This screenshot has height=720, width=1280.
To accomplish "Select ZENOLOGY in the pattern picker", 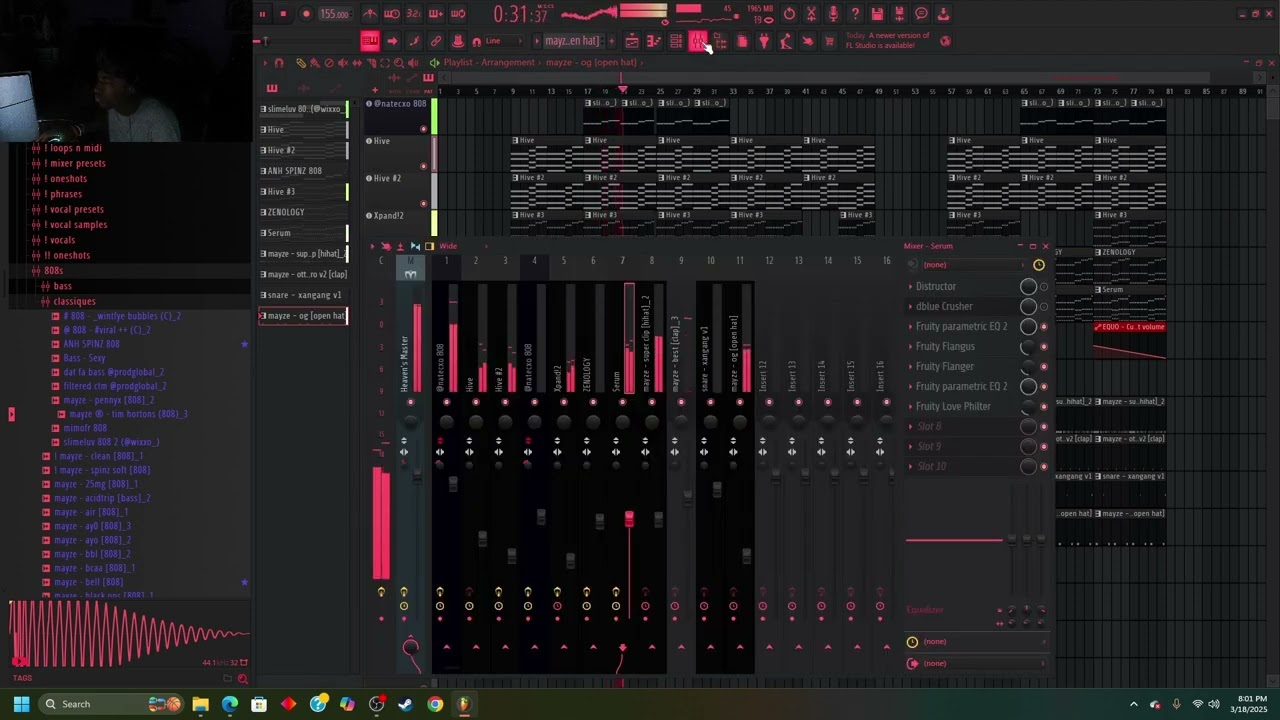I will coord(303,212).
